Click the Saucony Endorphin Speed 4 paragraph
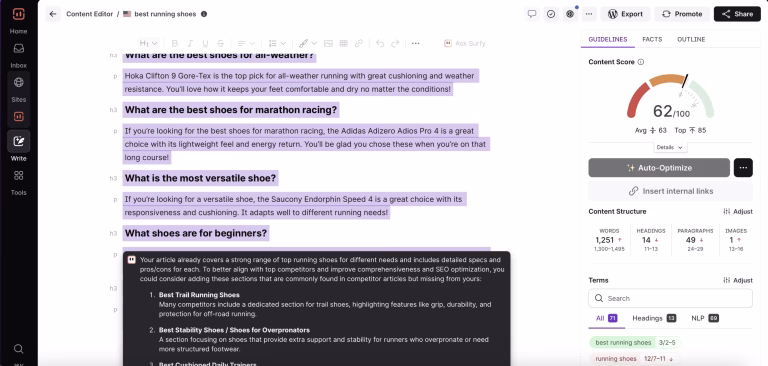 coord(294,206)
